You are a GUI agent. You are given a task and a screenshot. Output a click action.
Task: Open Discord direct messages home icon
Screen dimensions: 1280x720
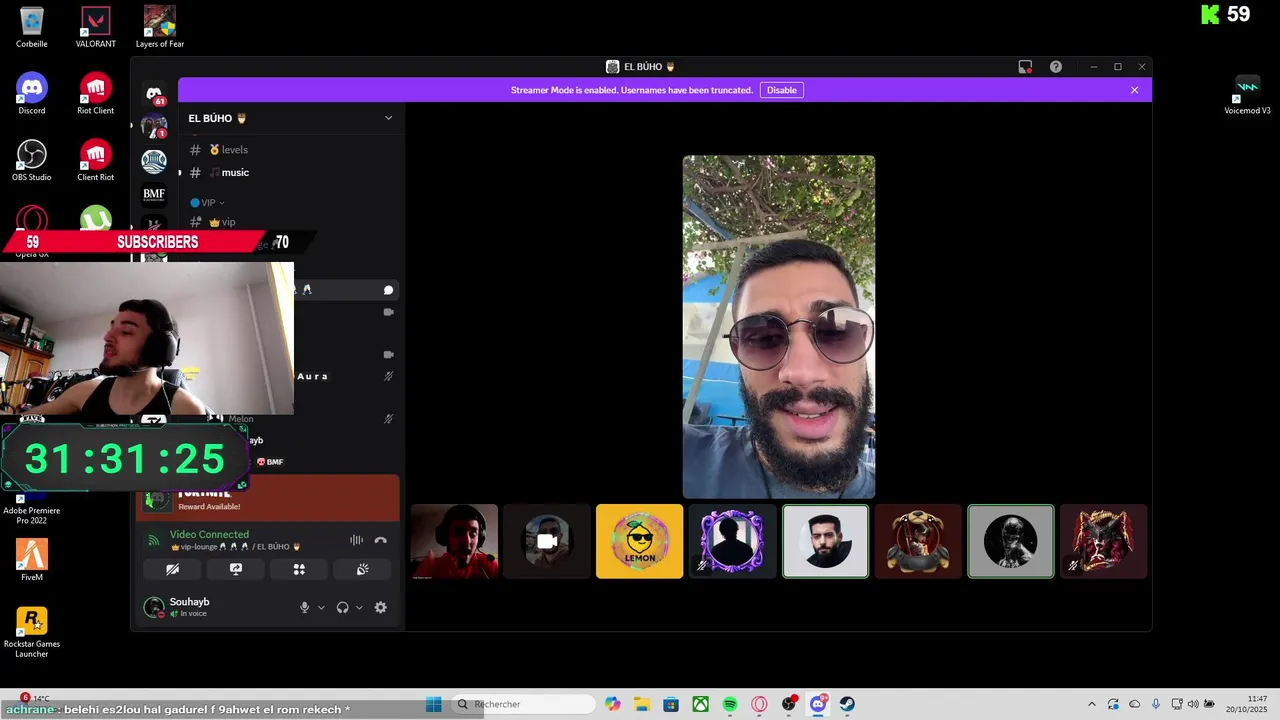click(x=154, y=94)
